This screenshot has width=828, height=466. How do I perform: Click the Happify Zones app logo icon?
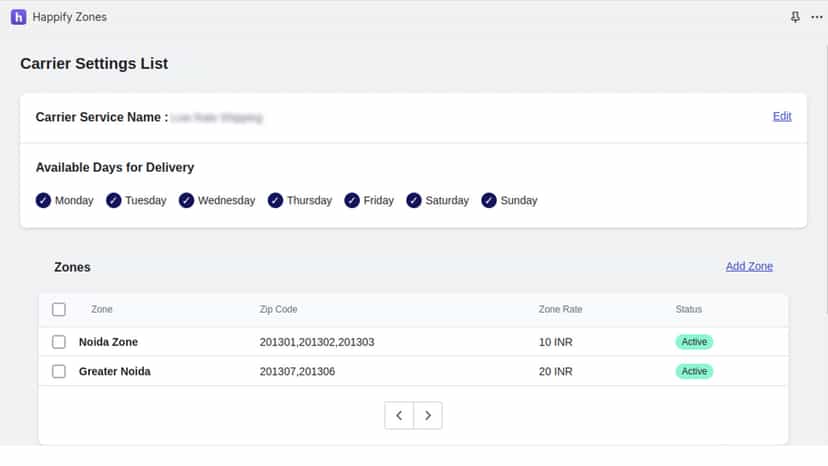coord(18,17)
